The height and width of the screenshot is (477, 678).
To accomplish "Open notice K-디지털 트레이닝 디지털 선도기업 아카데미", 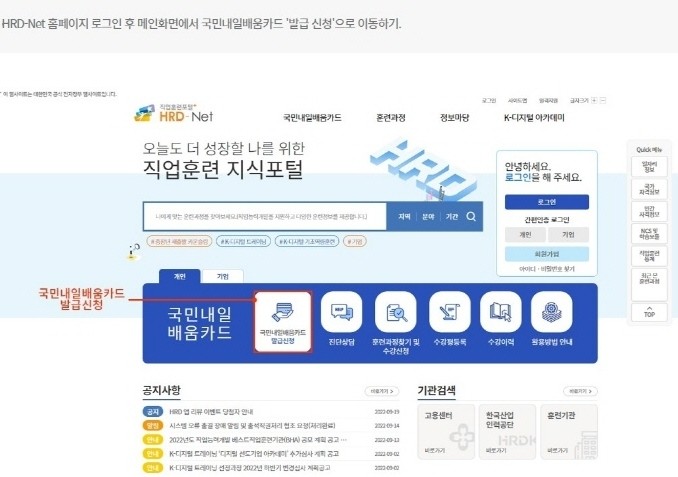I will tap(254, 454).
